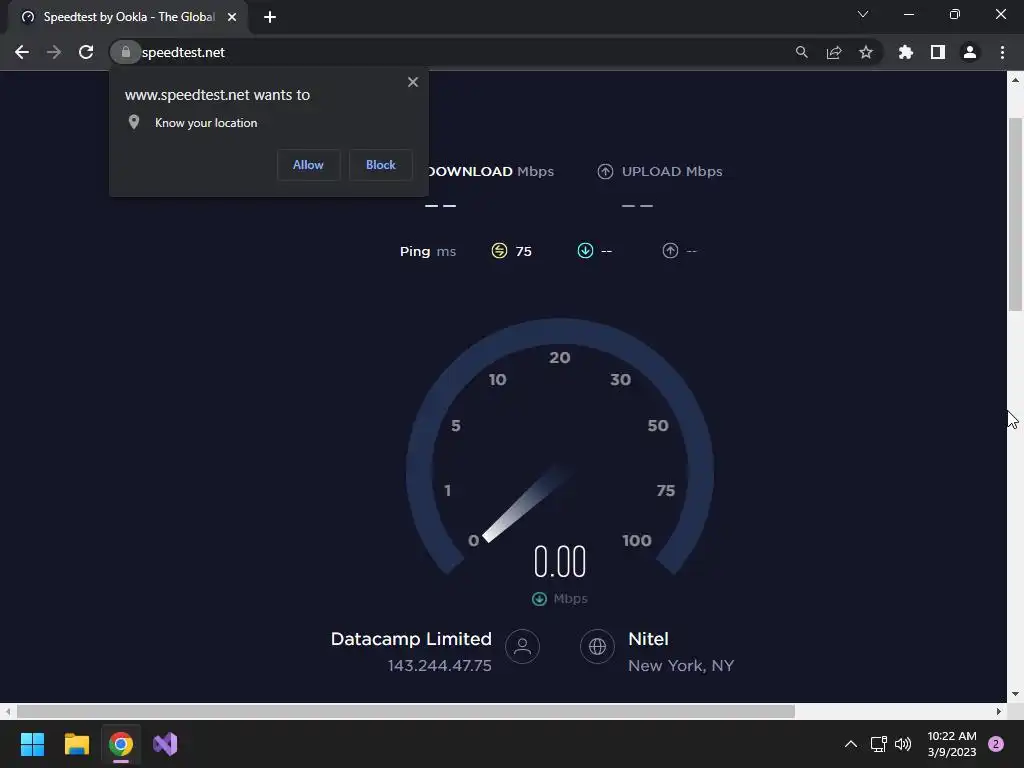This screenshot has height=768, width=1024.
Task: Open the tab search dropdown arrow
Action: [863, 14]
